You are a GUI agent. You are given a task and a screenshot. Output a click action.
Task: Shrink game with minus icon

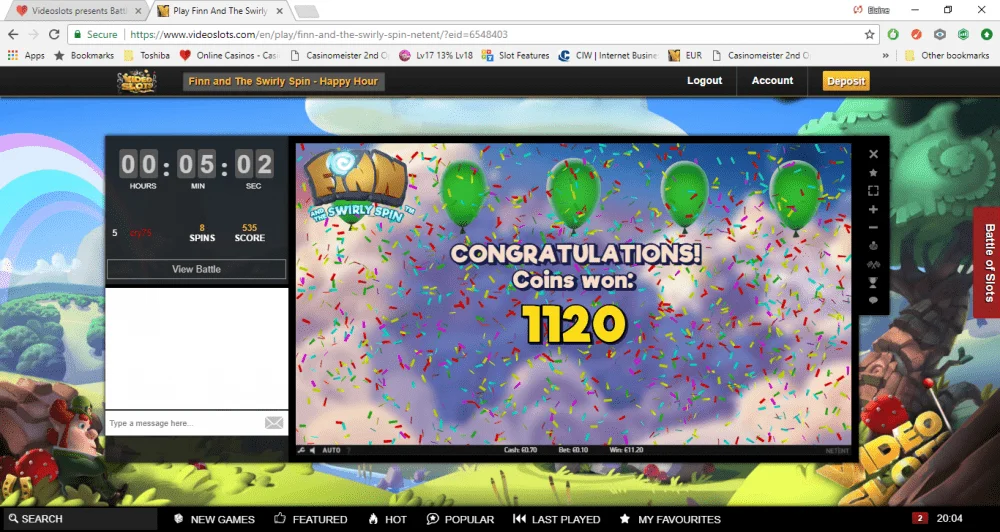[x=874, y=228]
